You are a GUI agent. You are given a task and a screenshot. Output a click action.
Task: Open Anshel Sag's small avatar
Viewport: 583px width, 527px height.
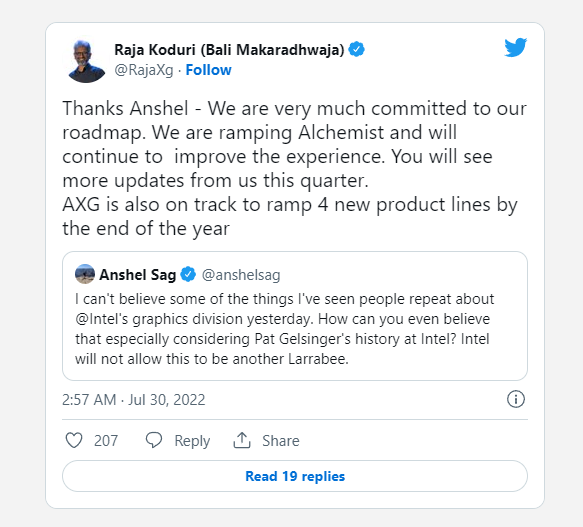(x=85, y=274)
